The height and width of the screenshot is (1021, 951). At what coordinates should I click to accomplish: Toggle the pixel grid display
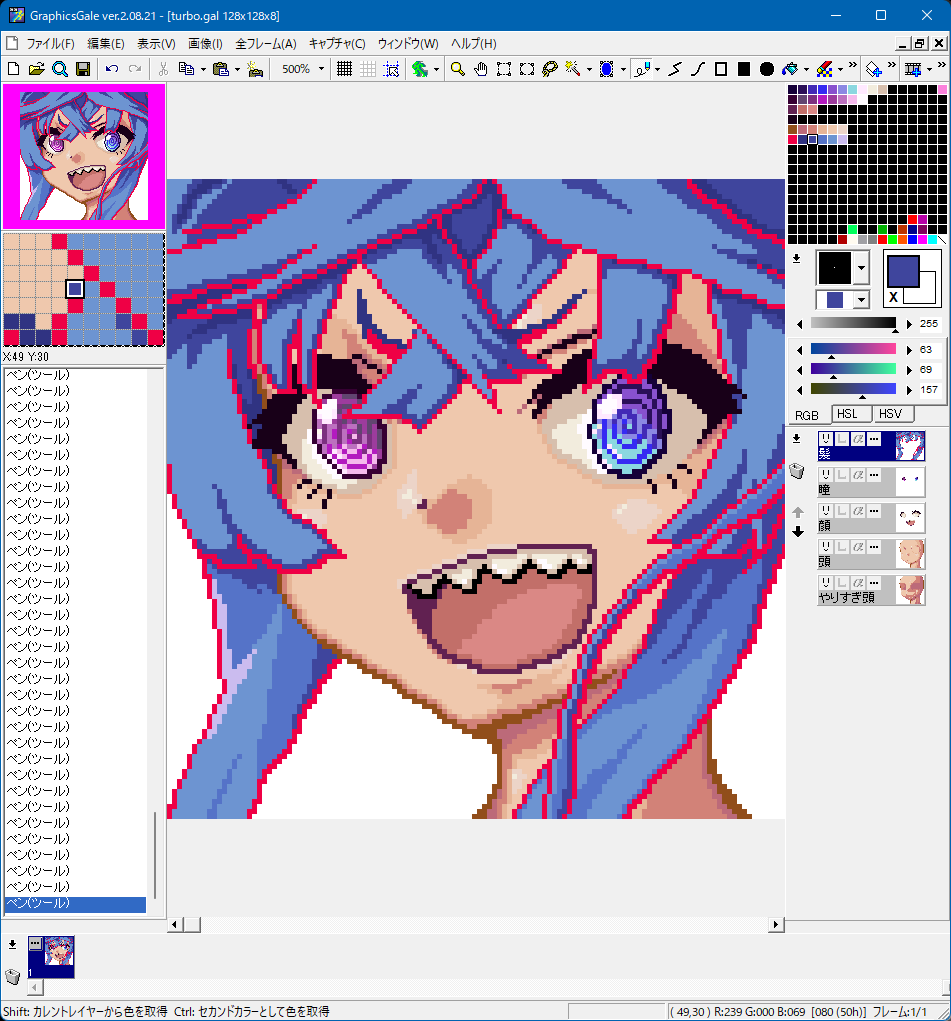(x=344, y=69)
